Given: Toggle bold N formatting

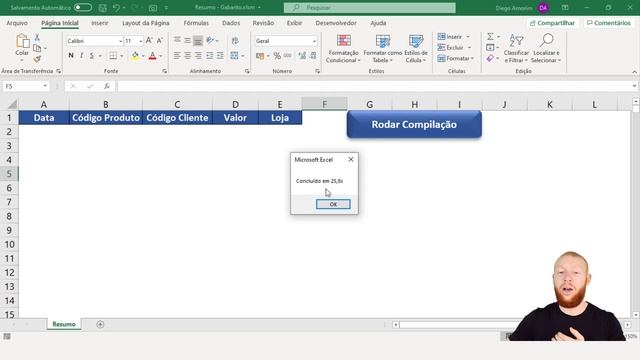Looking at the screenshot, I should (71, 56).
